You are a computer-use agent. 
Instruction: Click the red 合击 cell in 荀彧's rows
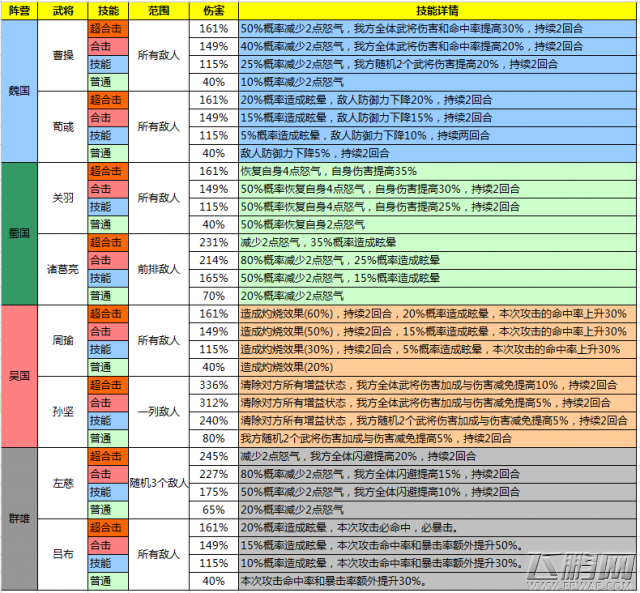click(x=108, y=118)
